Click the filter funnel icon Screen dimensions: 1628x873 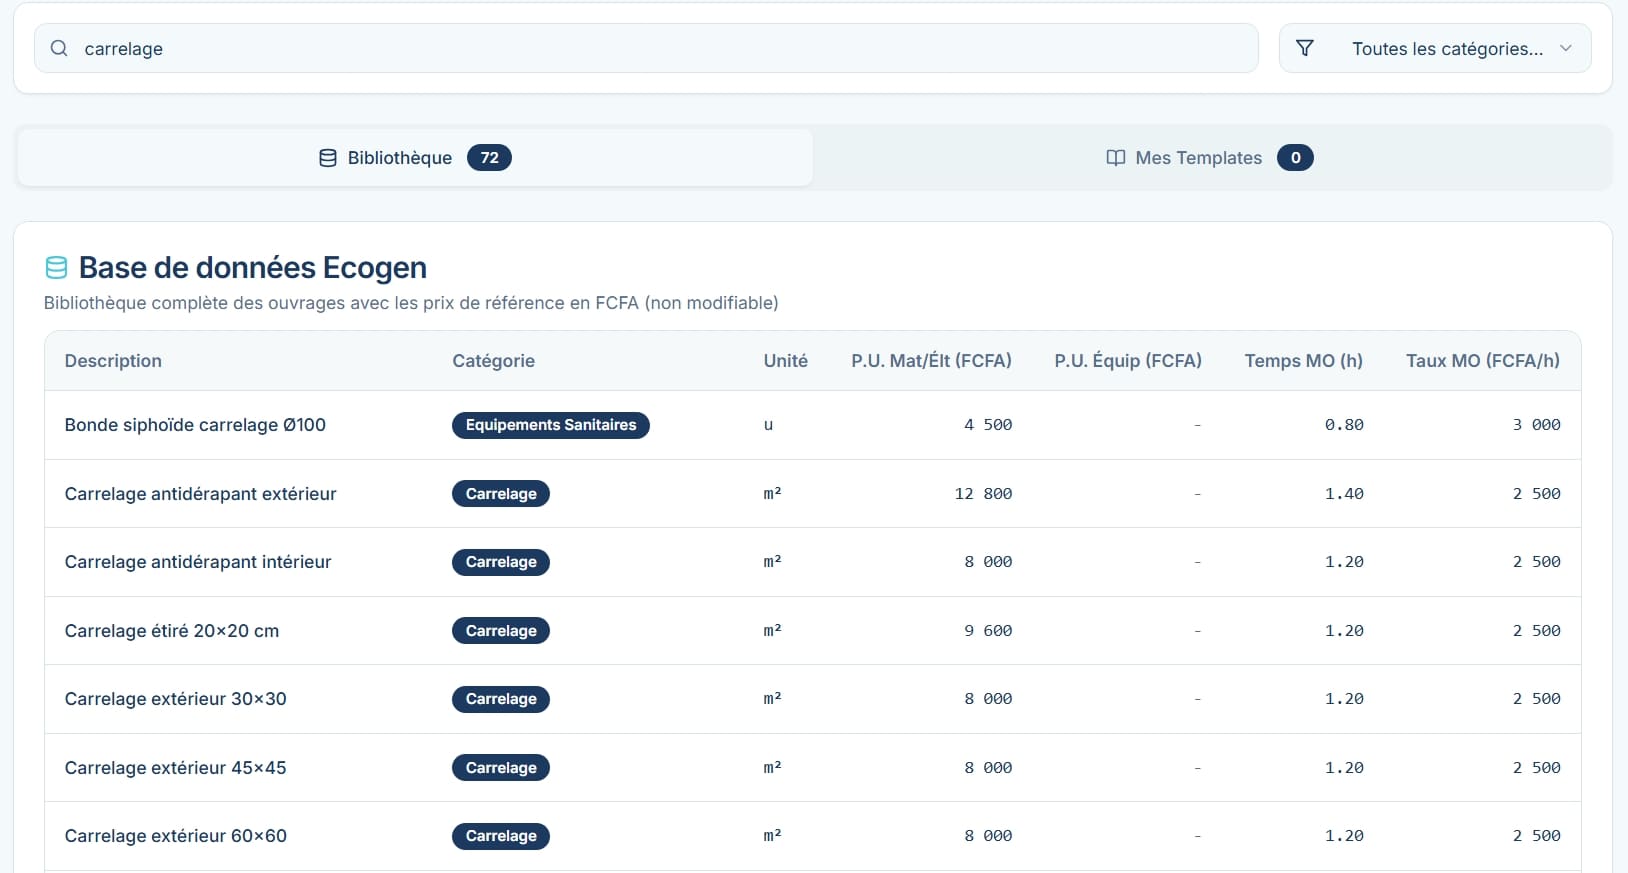coord(1305,48)
